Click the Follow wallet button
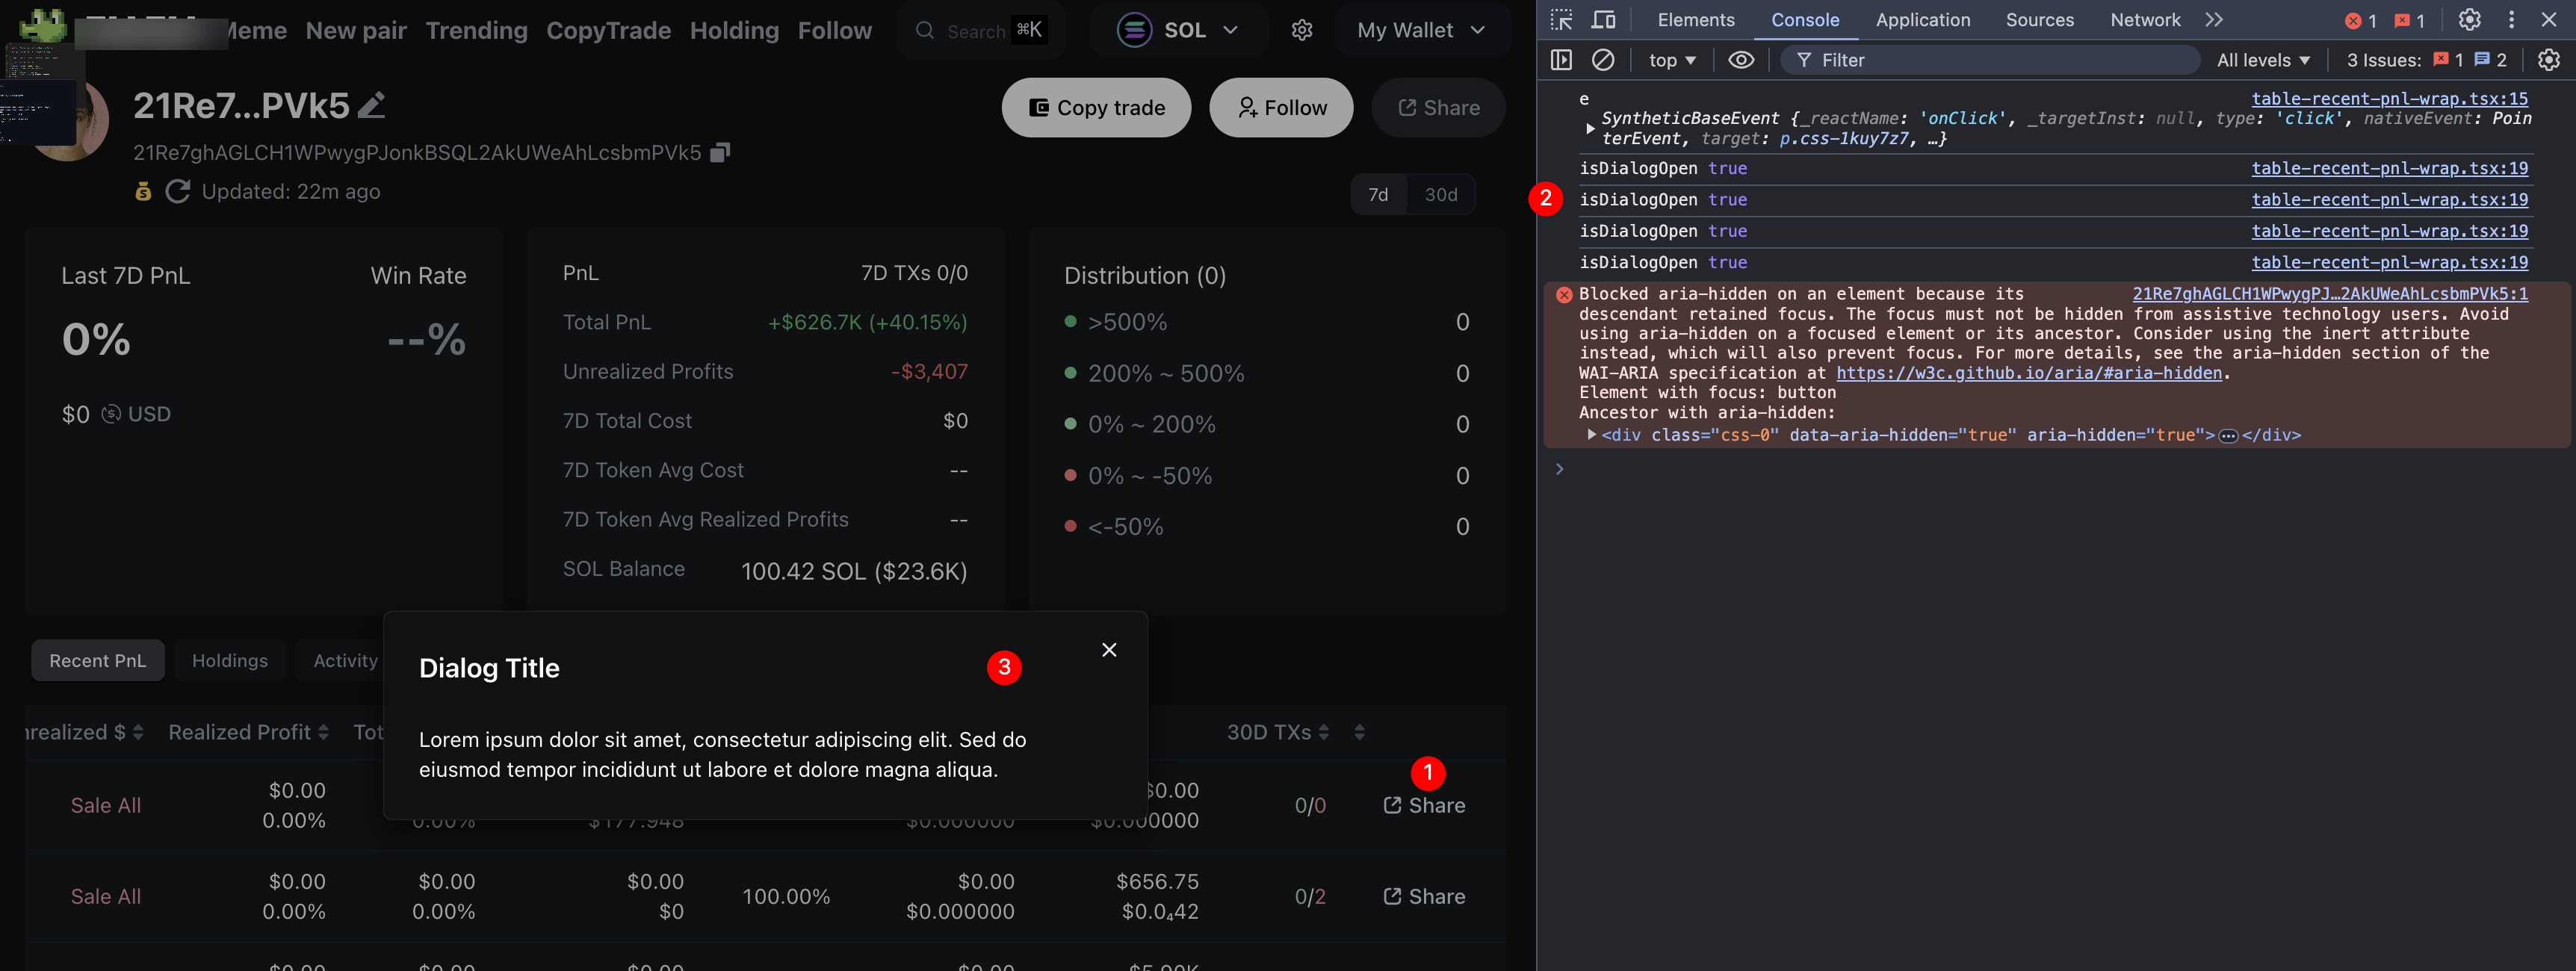Screen dimensions: 2576x971 pos(1281,108)
